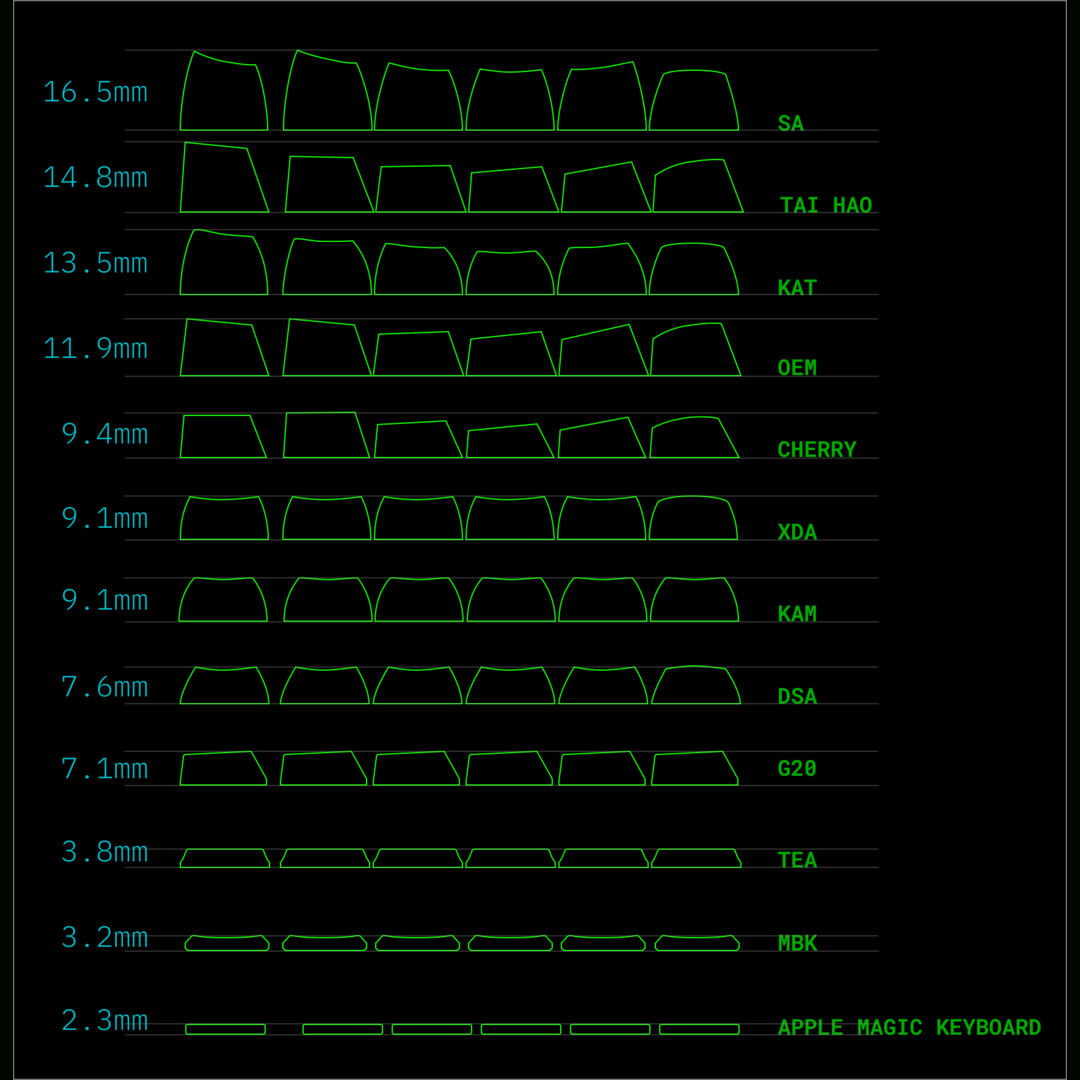Click the 2.3mm height label
Screen dimensions: 1080x1080
tap(104, 1021)
